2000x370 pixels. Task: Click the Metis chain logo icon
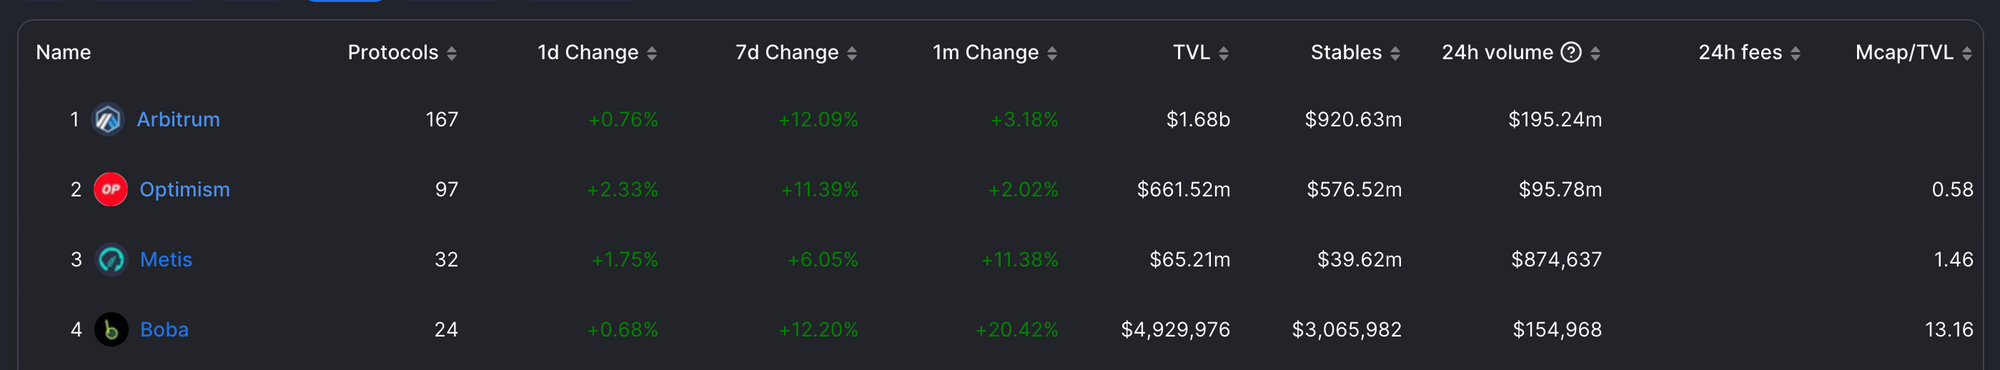(x=111, y=260)
